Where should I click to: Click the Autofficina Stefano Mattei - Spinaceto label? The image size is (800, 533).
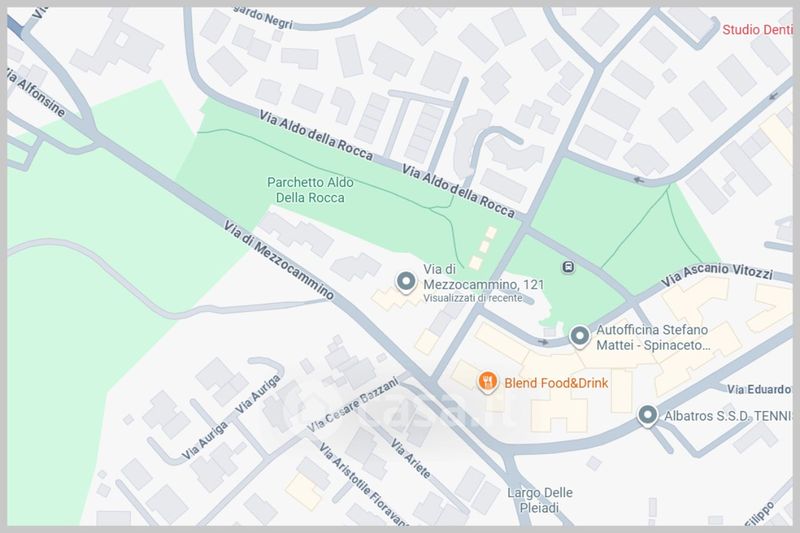click(653, 338)
